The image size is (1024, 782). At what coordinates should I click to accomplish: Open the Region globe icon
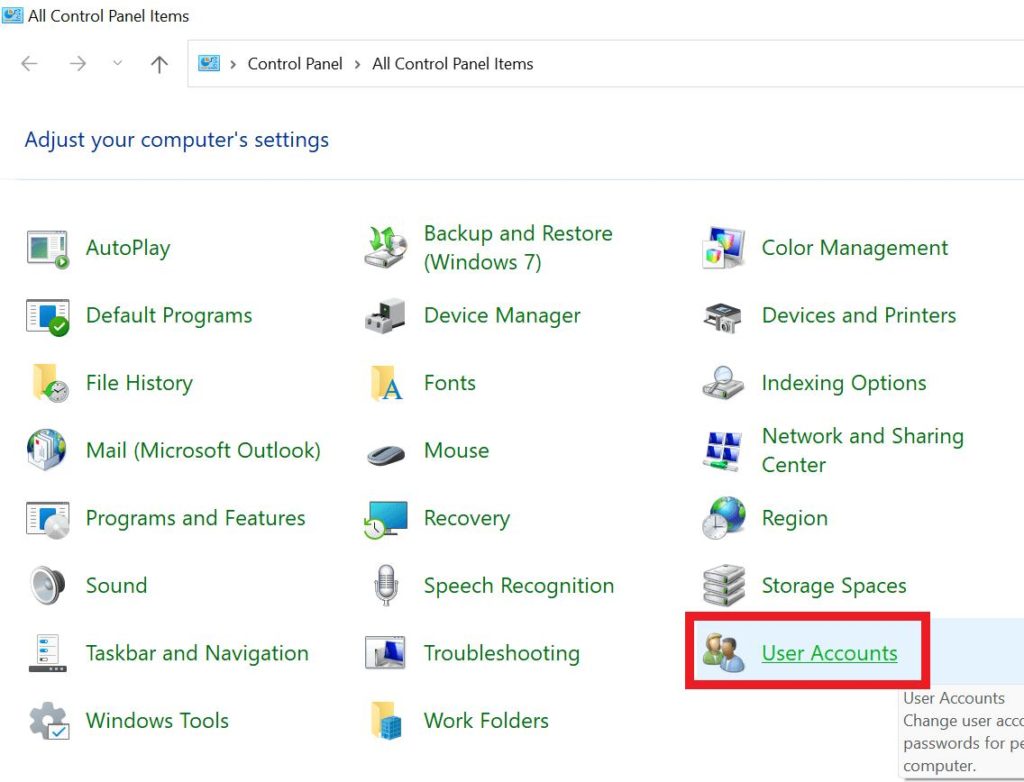point(723,518)
